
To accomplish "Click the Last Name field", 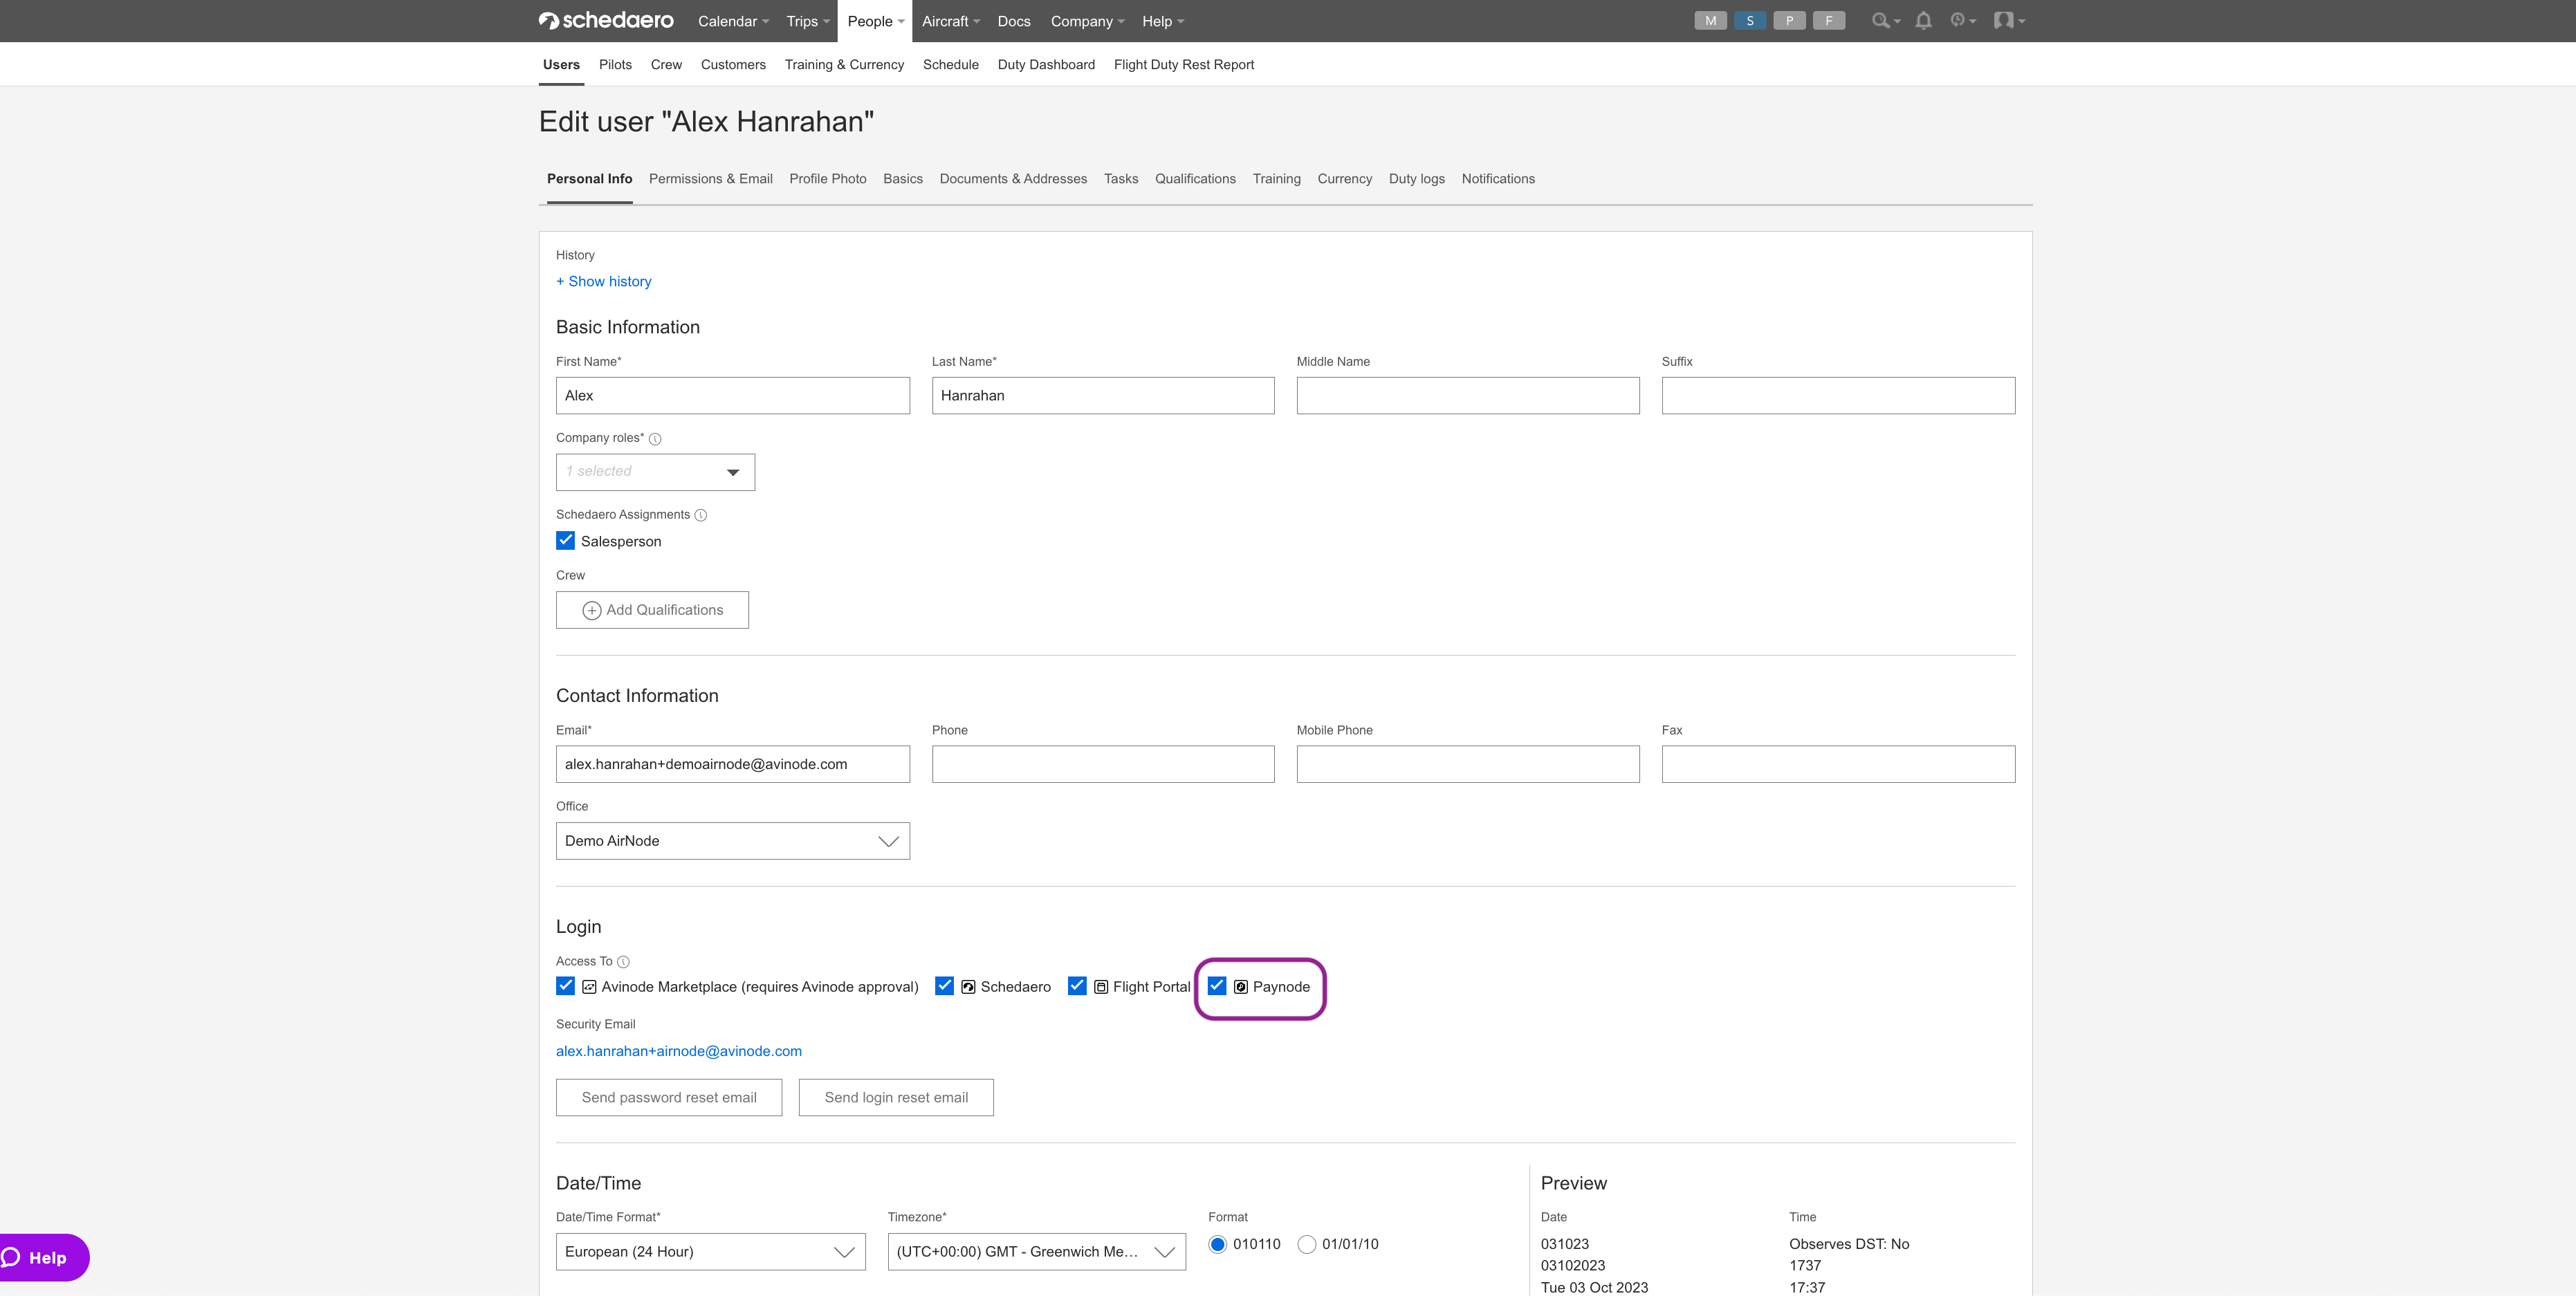I will click(1103, 396).
